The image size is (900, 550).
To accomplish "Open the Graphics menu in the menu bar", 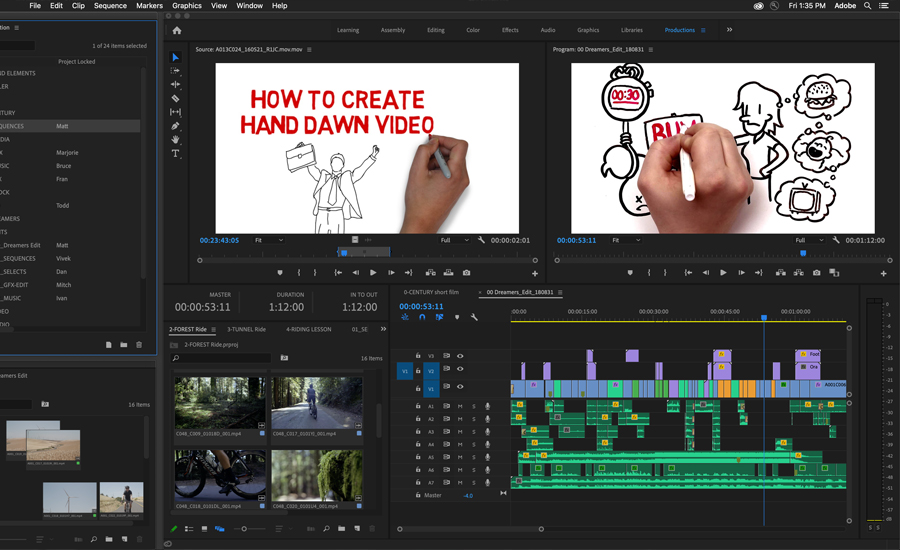I will pyautogui.click(x=187, y=6).
